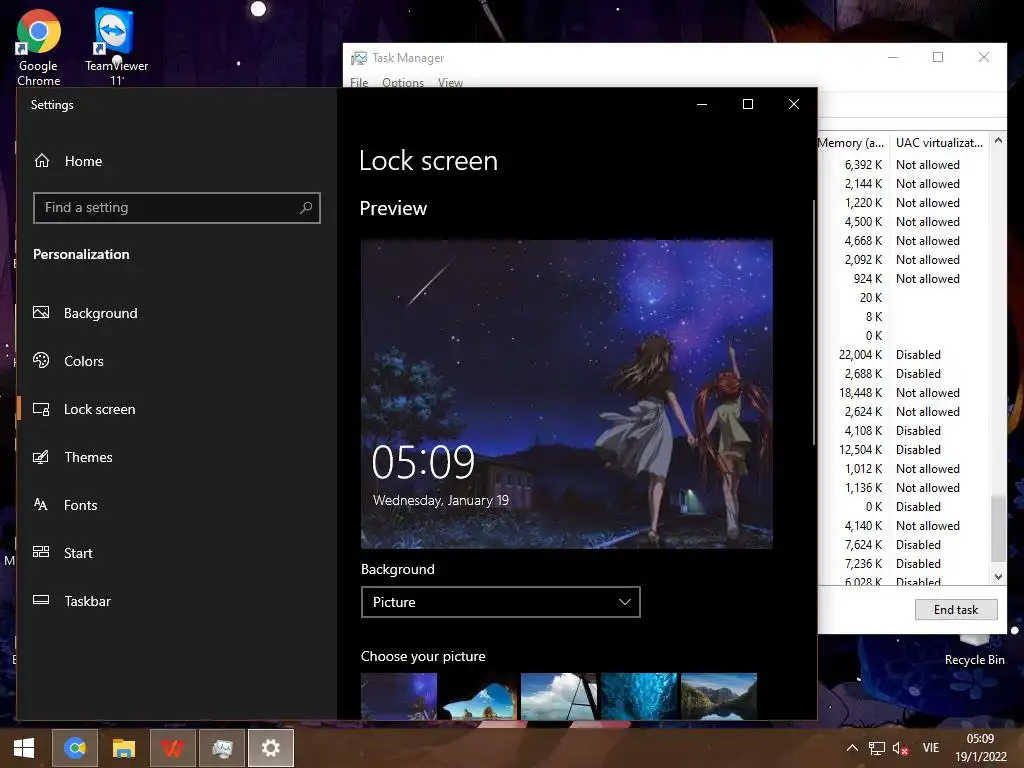The image size is (1024, 768).
Task: Open File Explorer from the taskbar
Action: pyautogui.click(x=123, y=748)
